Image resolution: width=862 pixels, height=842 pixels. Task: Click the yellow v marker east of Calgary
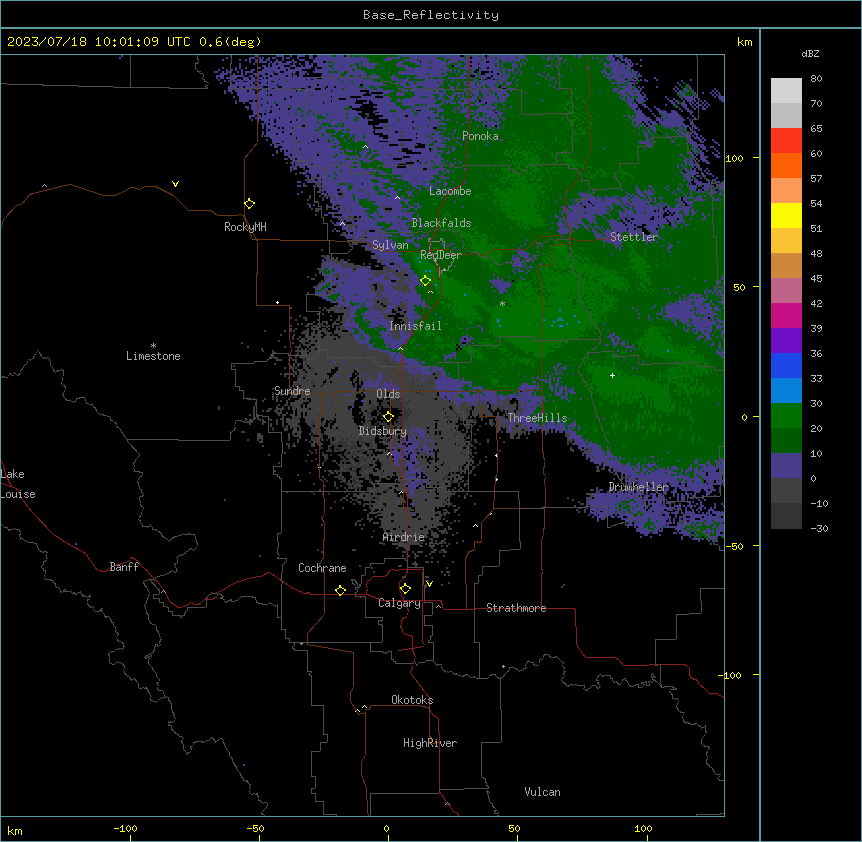pyautogui.click(x=429, y=584)
